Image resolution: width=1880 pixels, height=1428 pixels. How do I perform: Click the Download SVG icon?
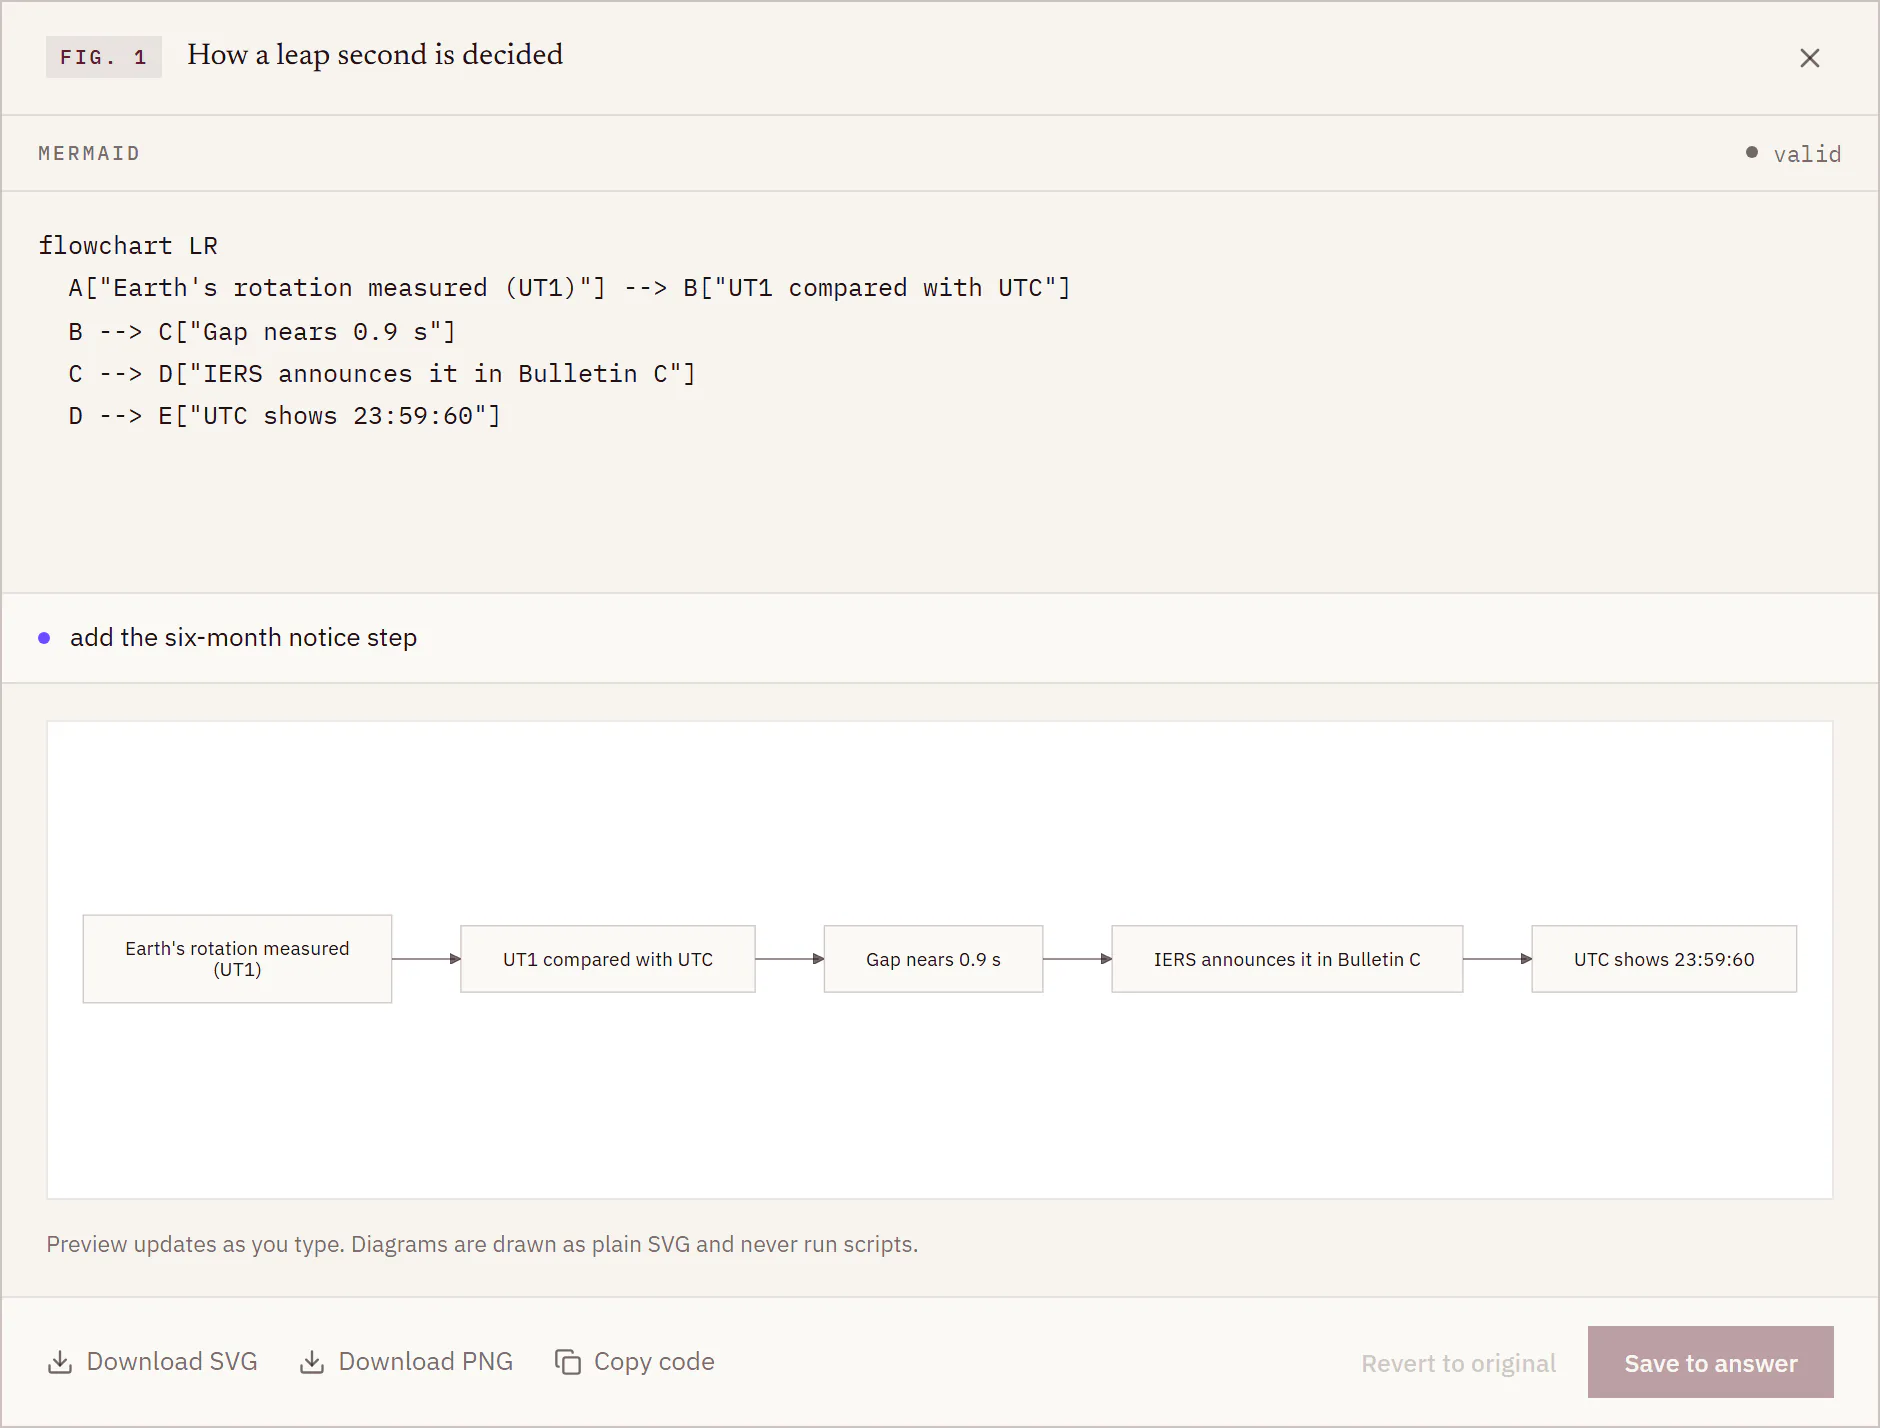(60, 1362)
